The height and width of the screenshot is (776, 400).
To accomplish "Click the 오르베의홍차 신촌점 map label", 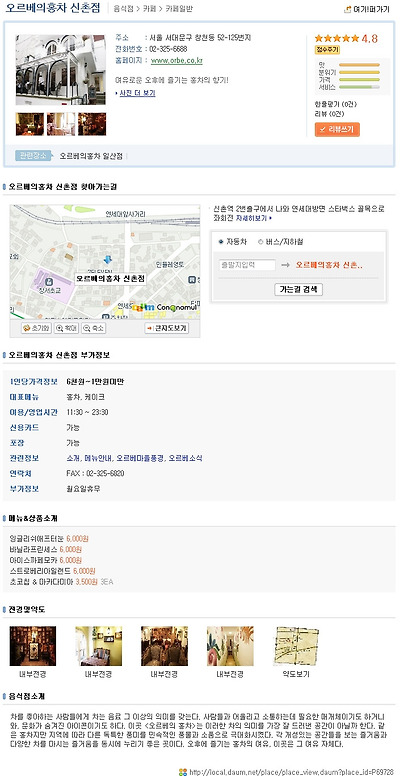I will pos(110,279).
